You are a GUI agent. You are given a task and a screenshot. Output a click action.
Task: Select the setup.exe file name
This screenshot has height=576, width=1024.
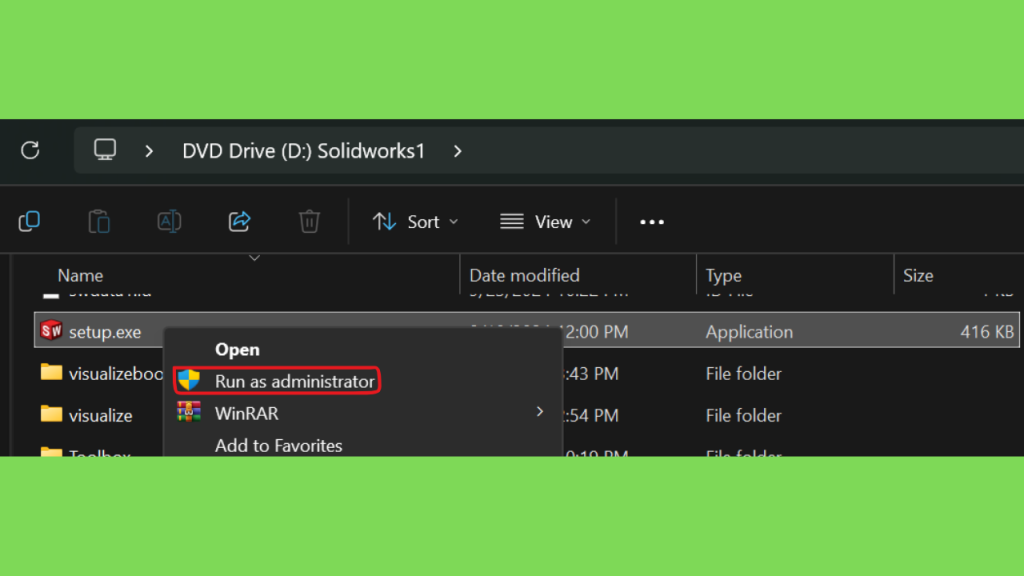(x=105, y=332)
